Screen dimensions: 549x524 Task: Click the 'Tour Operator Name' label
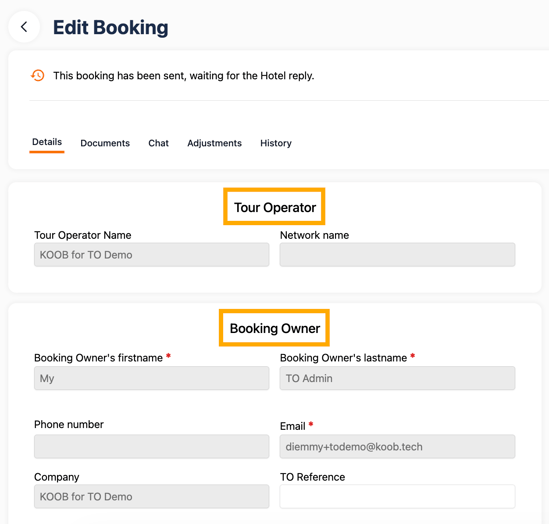coord(83,235)
